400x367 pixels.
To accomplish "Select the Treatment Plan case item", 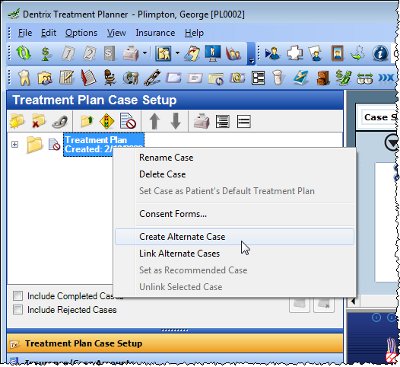I will pos(104,144).
